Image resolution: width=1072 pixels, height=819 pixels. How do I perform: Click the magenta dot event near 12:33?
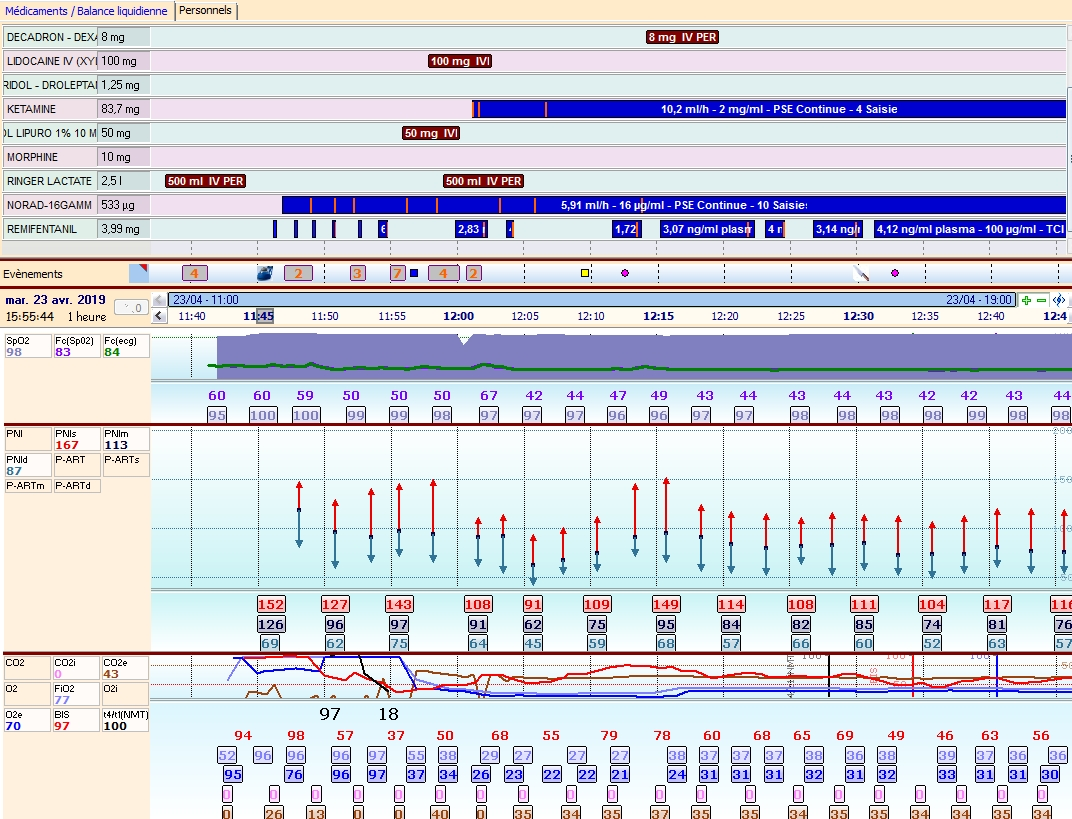[895, 273]
